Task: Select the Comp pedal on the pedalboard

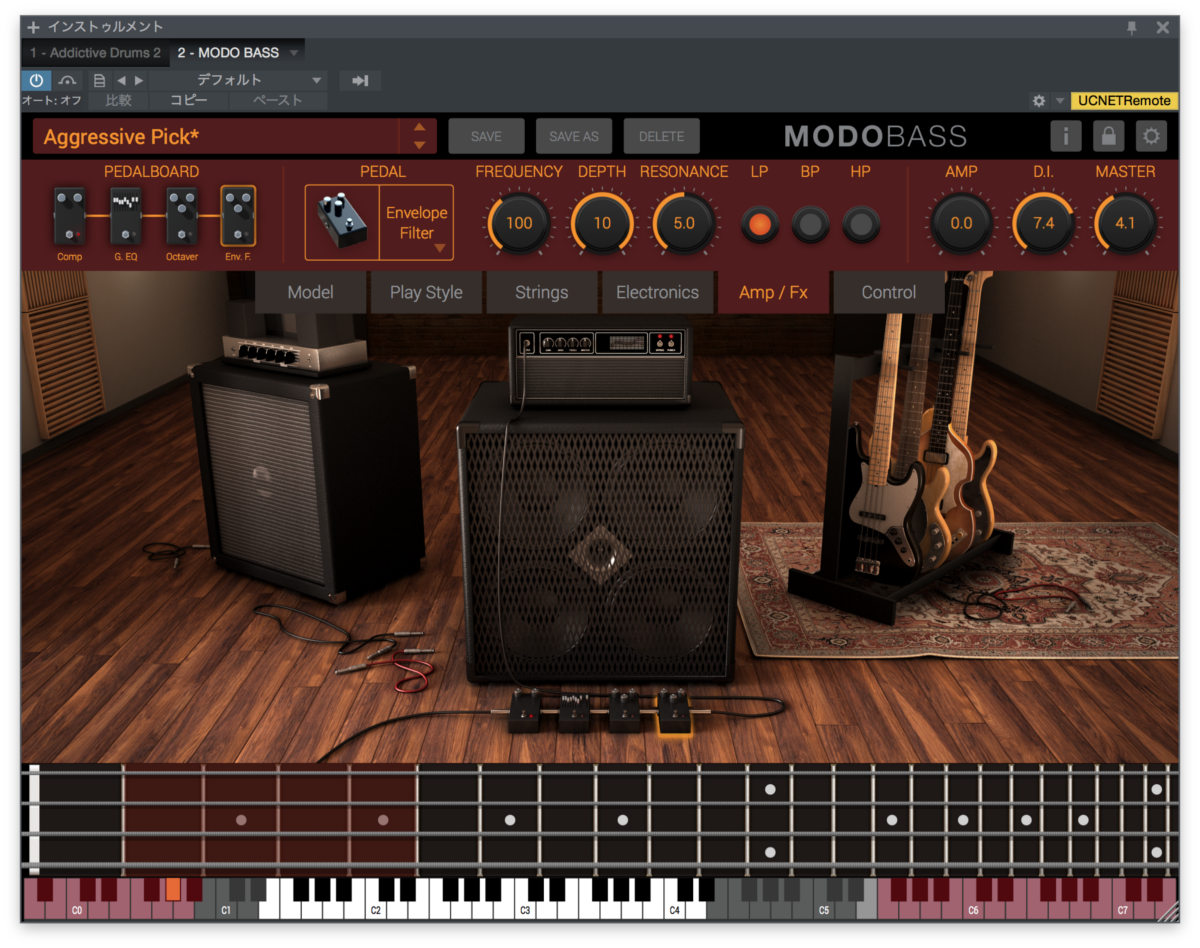Action: click(70, 215)
